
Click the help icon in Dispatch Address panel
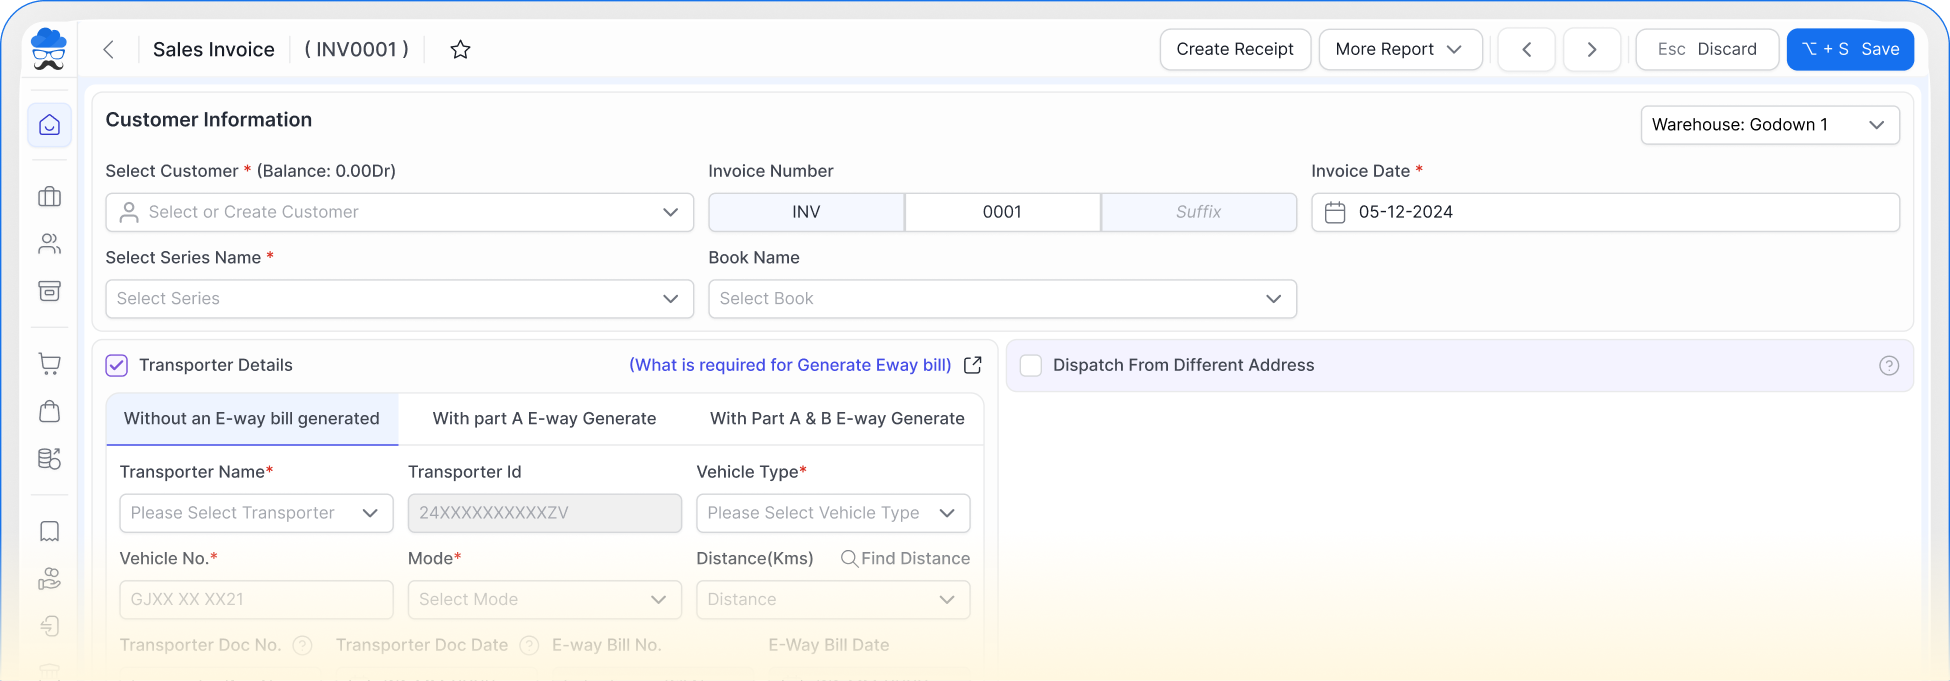(1888, 365)
